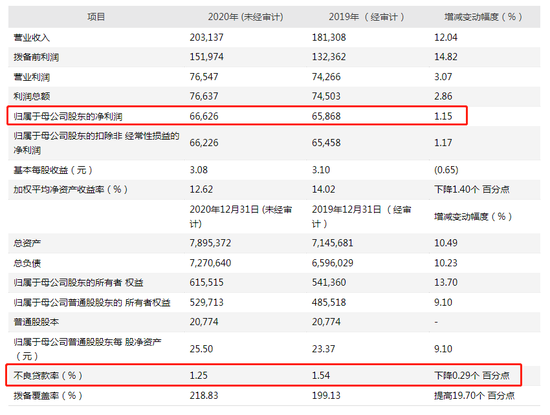Click the 25.50 net assets per share

[201, 349]
